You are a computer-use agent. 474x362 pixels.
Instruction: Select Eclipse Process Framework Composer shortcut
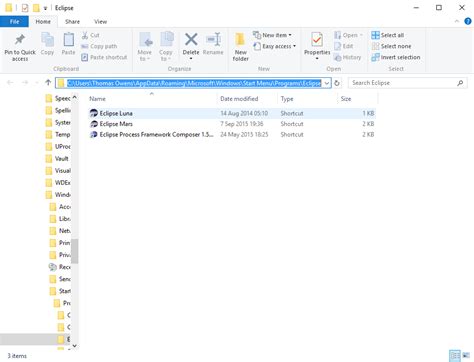(232, 135)
